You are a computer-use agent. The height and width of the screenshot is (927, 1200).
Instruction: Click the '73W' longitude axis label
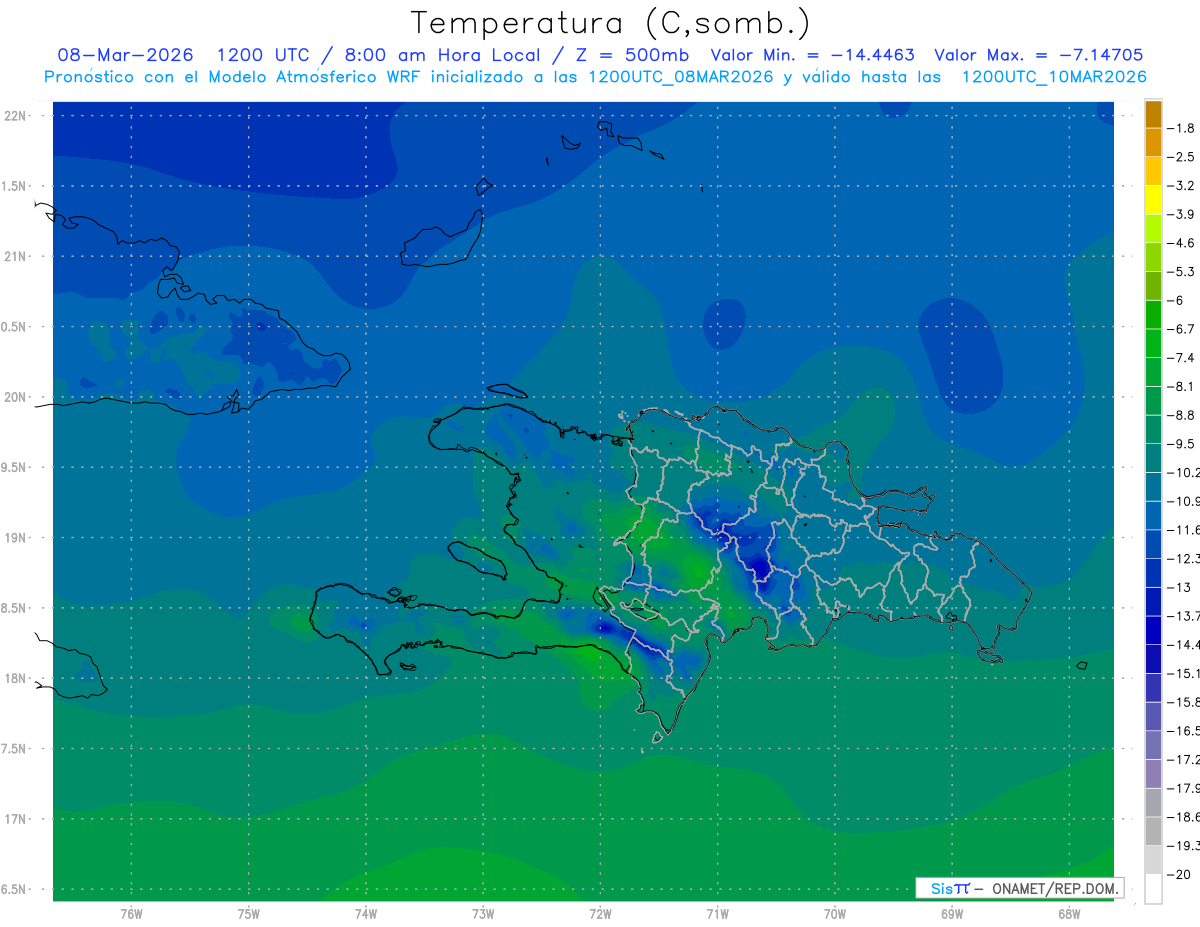tap(483, 914)
